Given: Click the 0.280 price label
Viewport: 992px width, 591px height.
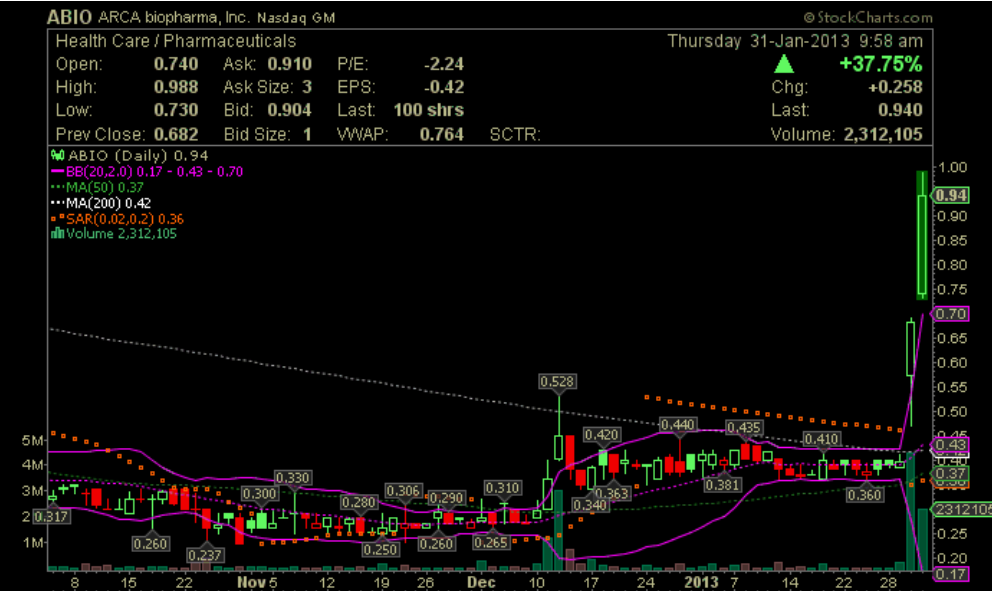Looking at the screenshot, I should point(359,502).
